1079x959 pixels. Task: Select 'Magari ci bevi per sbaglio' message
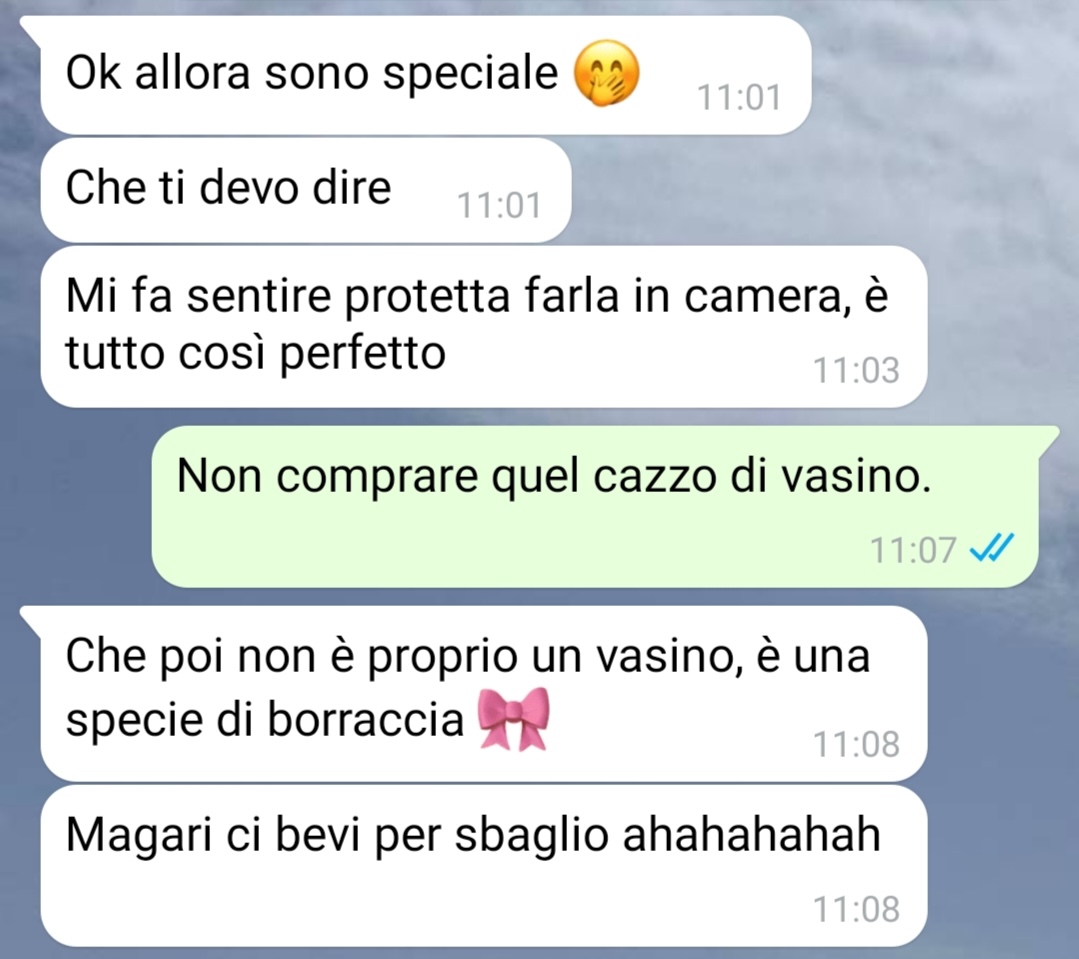[x=484, y=866]
